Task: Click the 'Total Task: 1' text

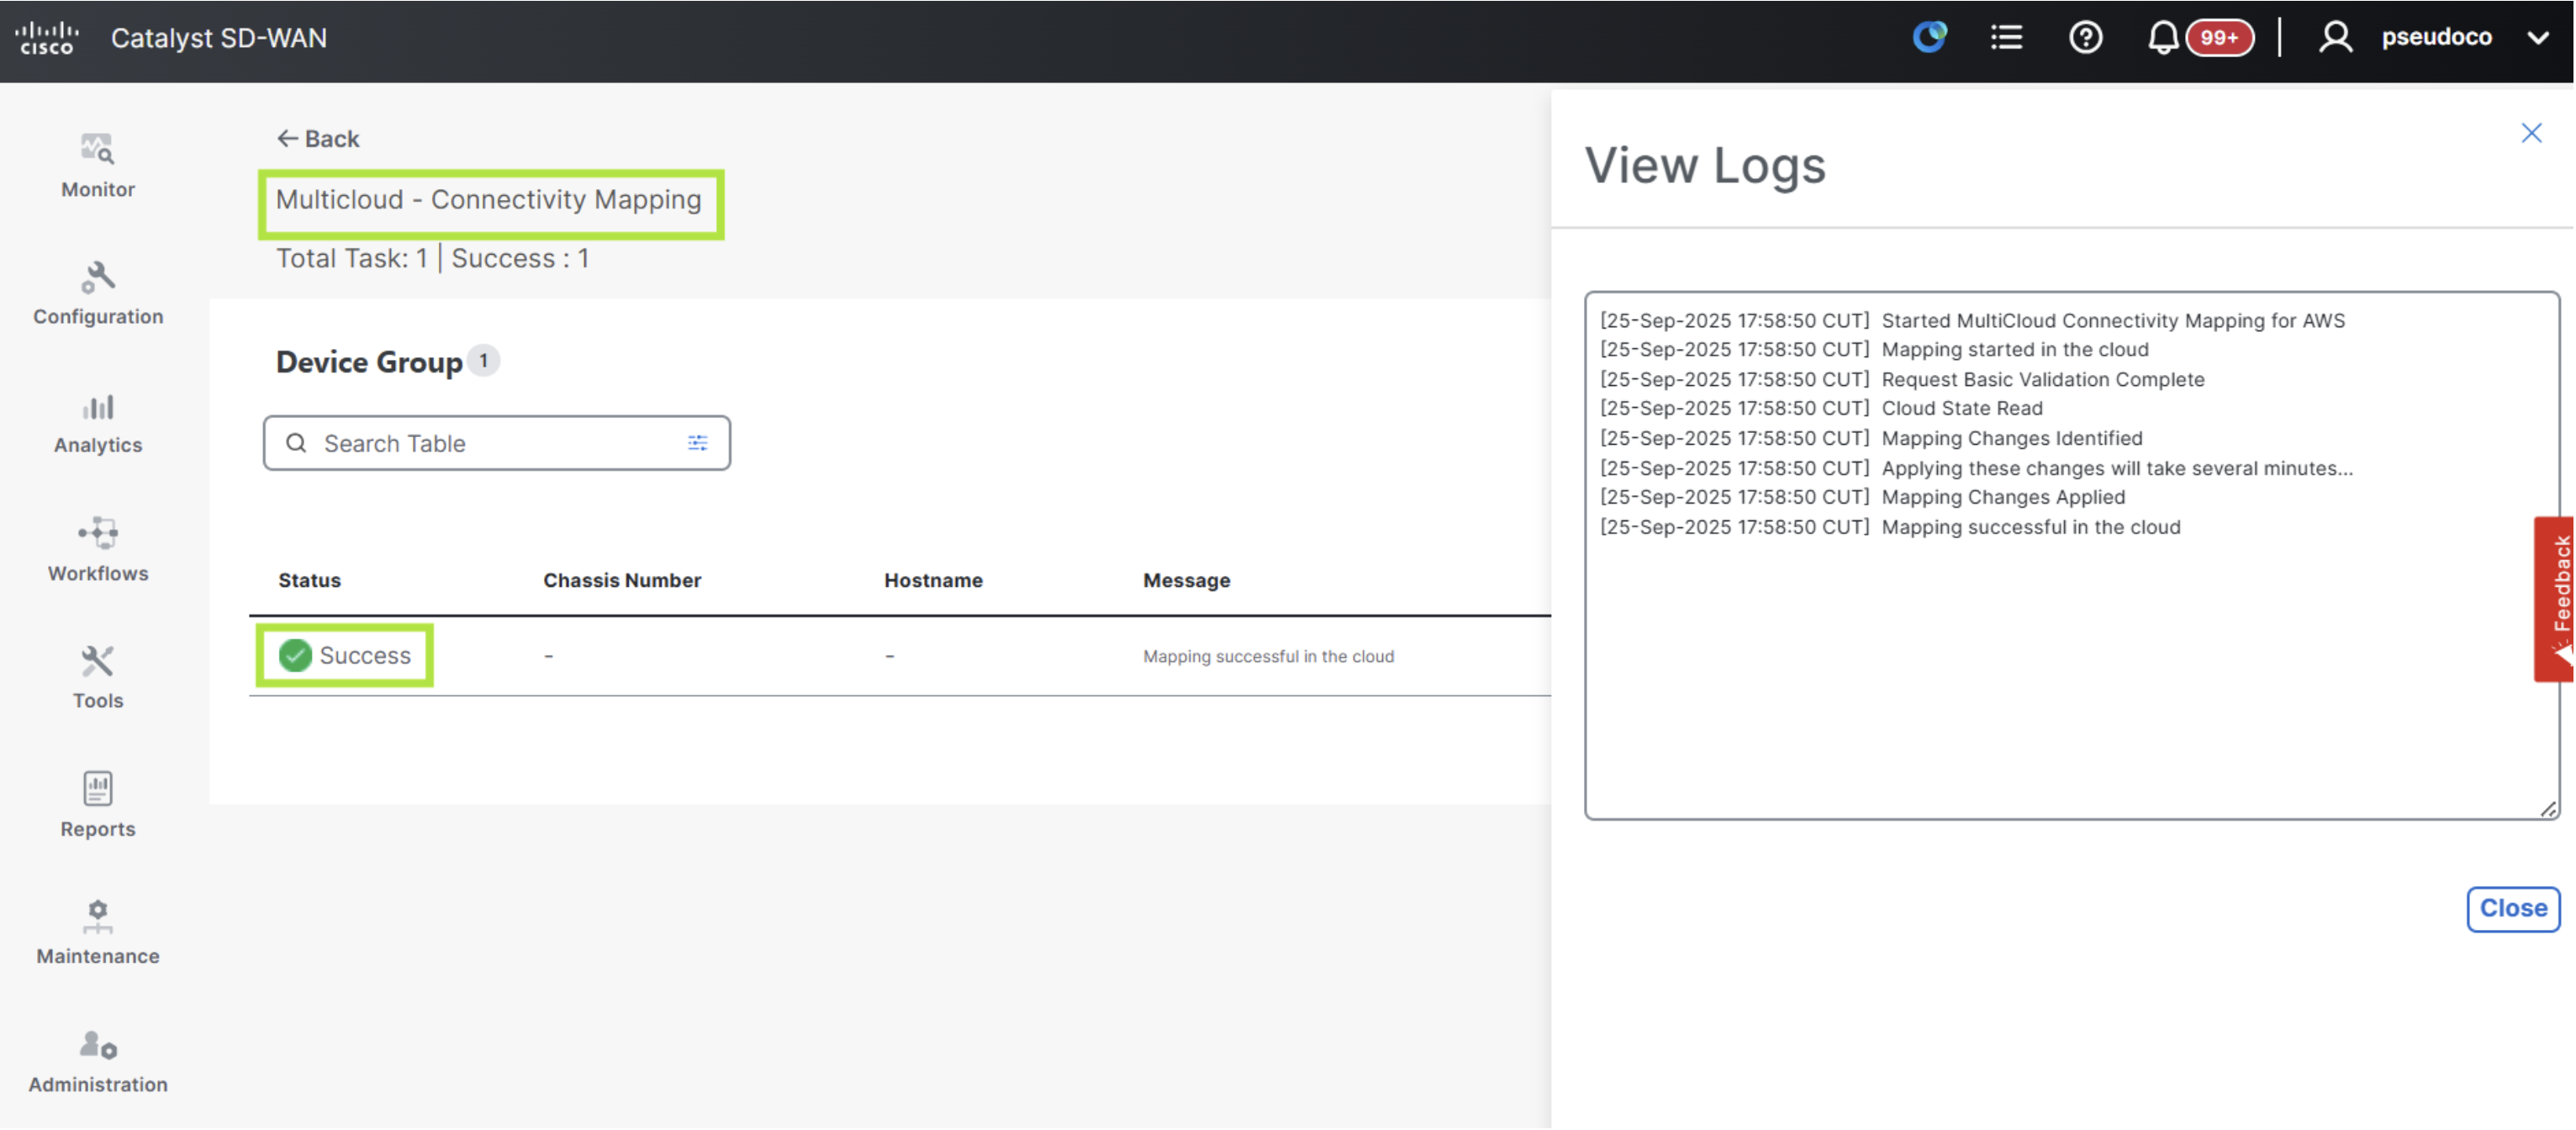Action: coord(352,258)
